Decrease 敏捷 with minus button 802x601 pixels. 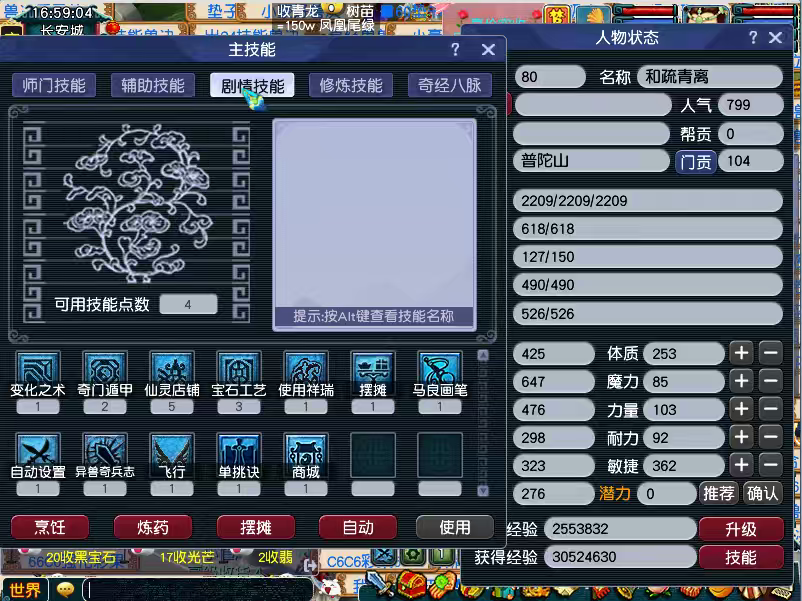click(x=771, y=465)
